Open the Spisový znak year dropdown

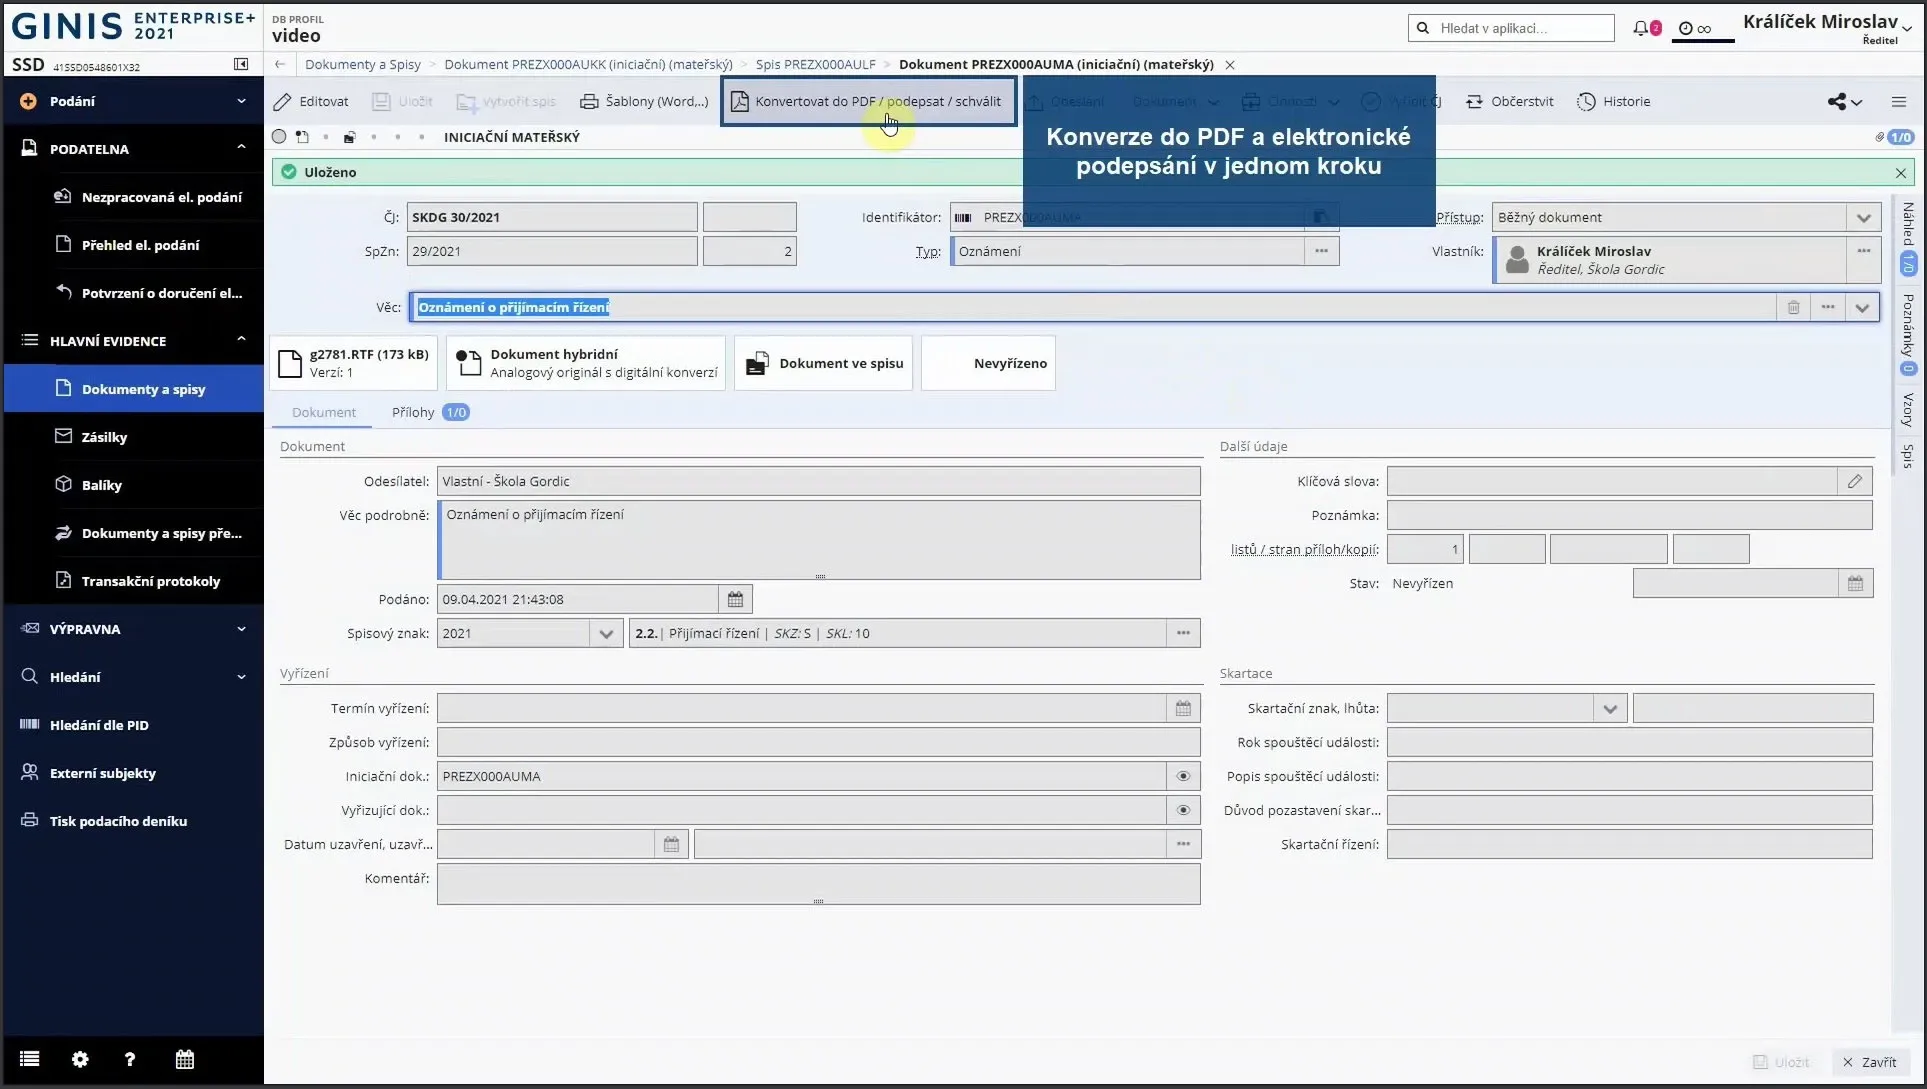pos(605,633)
